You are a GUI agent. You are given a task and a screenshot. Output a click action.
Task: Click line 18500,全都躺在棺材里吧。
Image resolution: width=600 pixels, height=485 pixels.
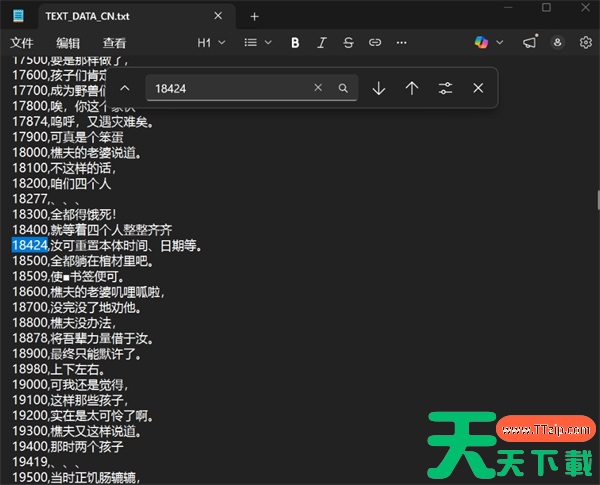(x=83, y=261)
